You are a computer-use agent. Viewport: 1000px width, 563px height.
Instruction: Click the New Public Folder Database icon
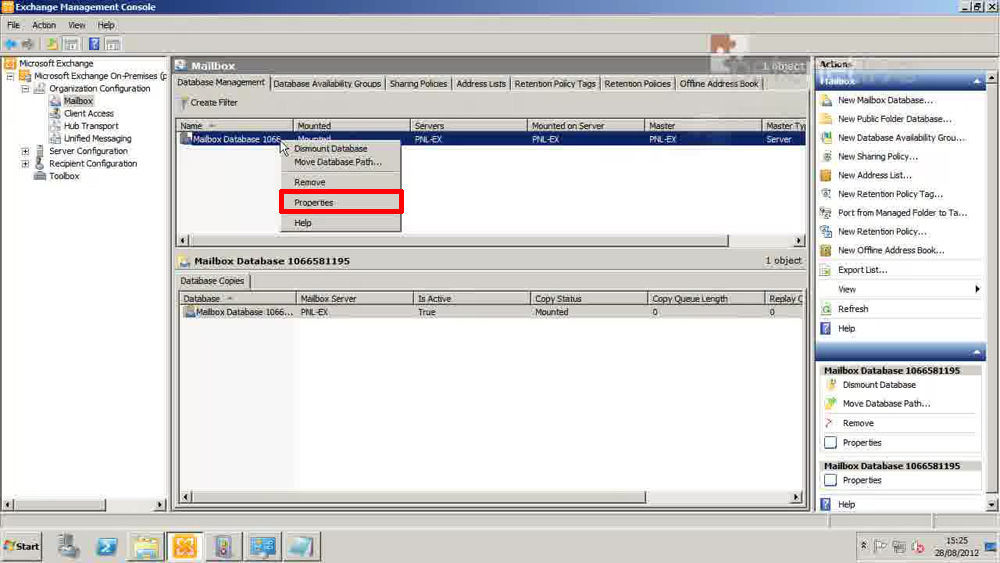coord(826,119)
